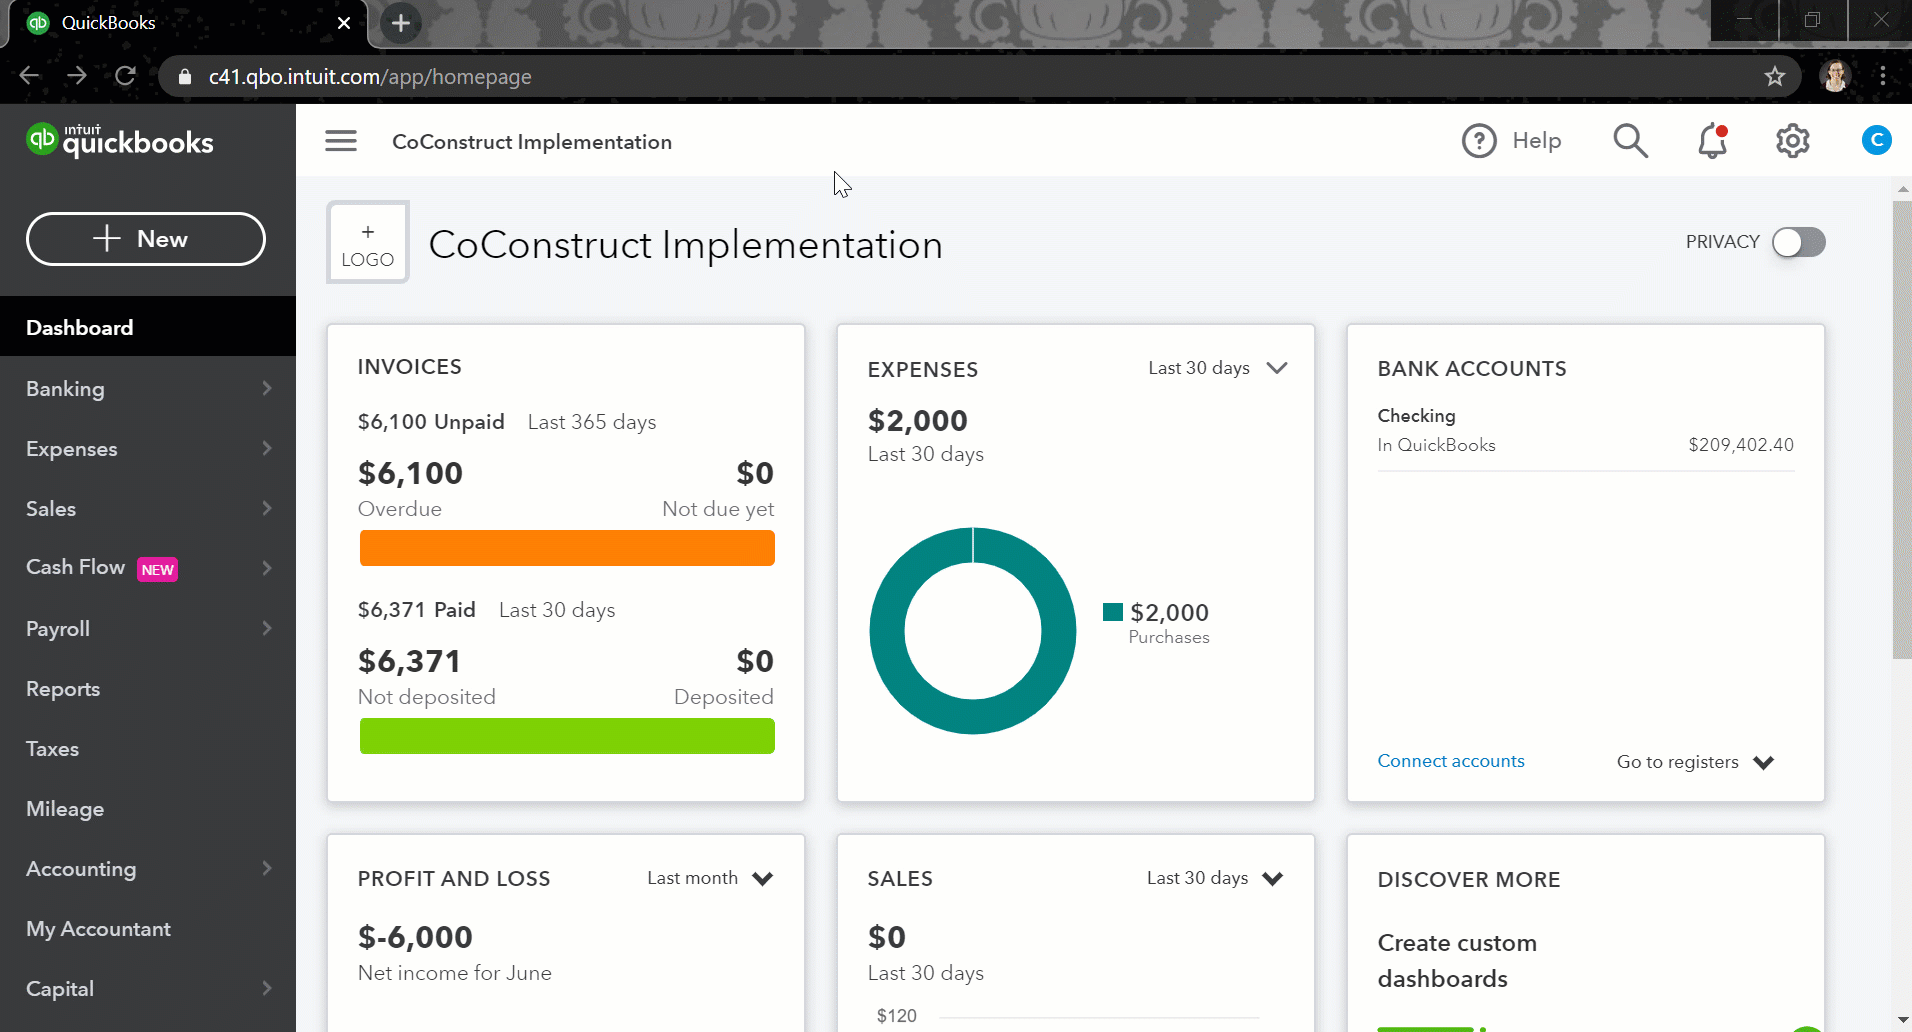Click the NEW badge beside Cash Flow
The image size is (1912, 1032).
[157, 570]
